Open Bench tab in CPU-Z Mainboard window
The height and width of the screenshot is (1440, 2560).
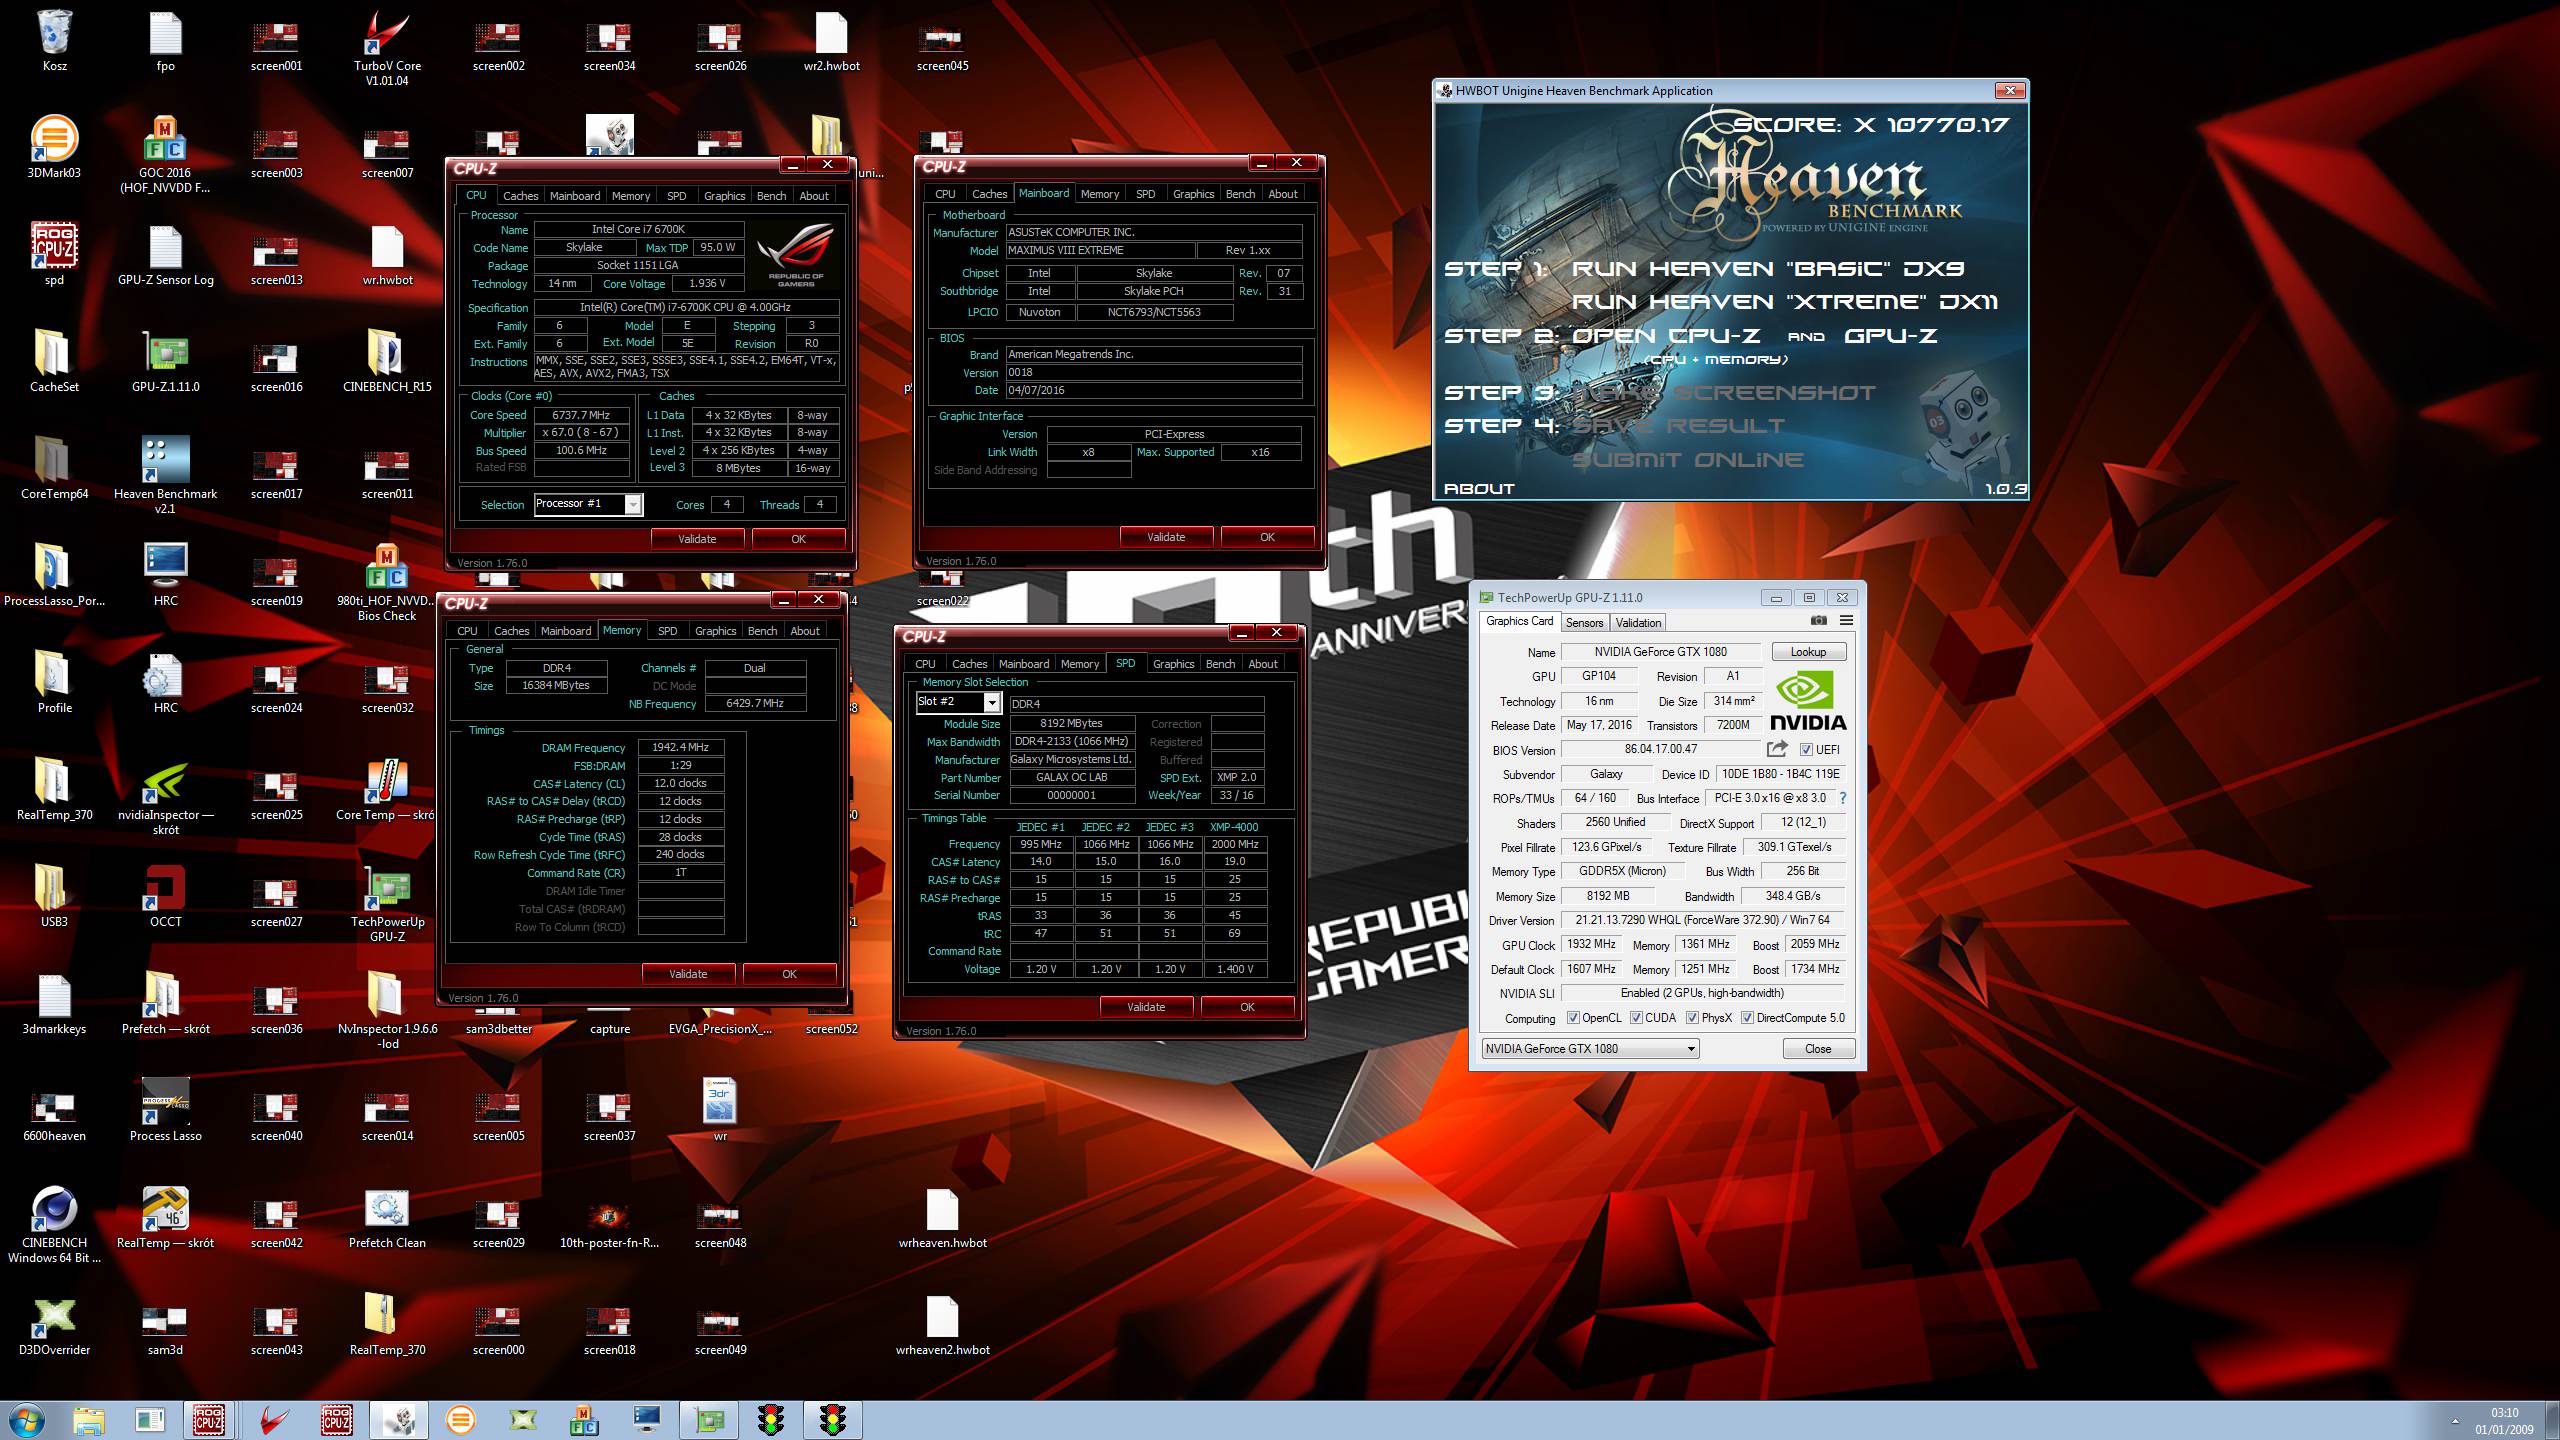point(1240,194)
